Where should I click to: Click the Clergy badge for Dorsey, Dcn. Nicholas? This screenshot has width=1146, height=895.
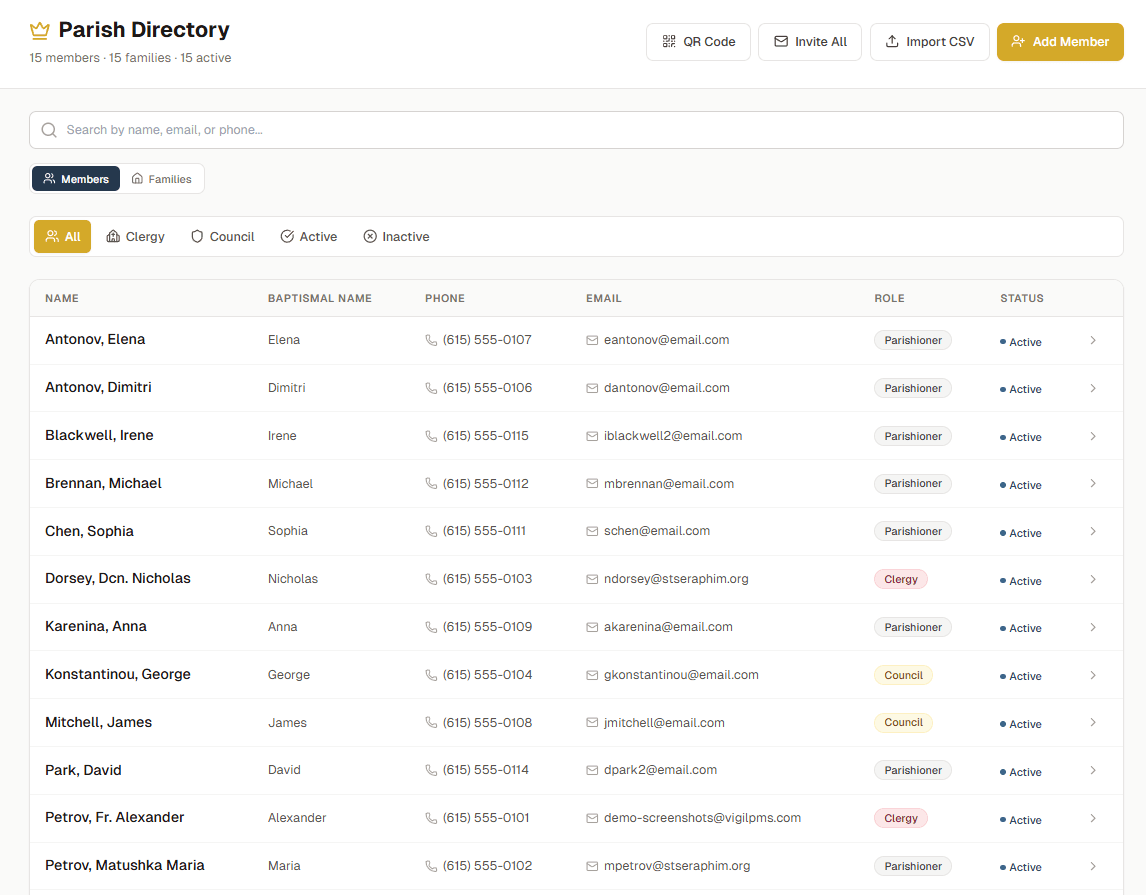(x=900, y=579)
